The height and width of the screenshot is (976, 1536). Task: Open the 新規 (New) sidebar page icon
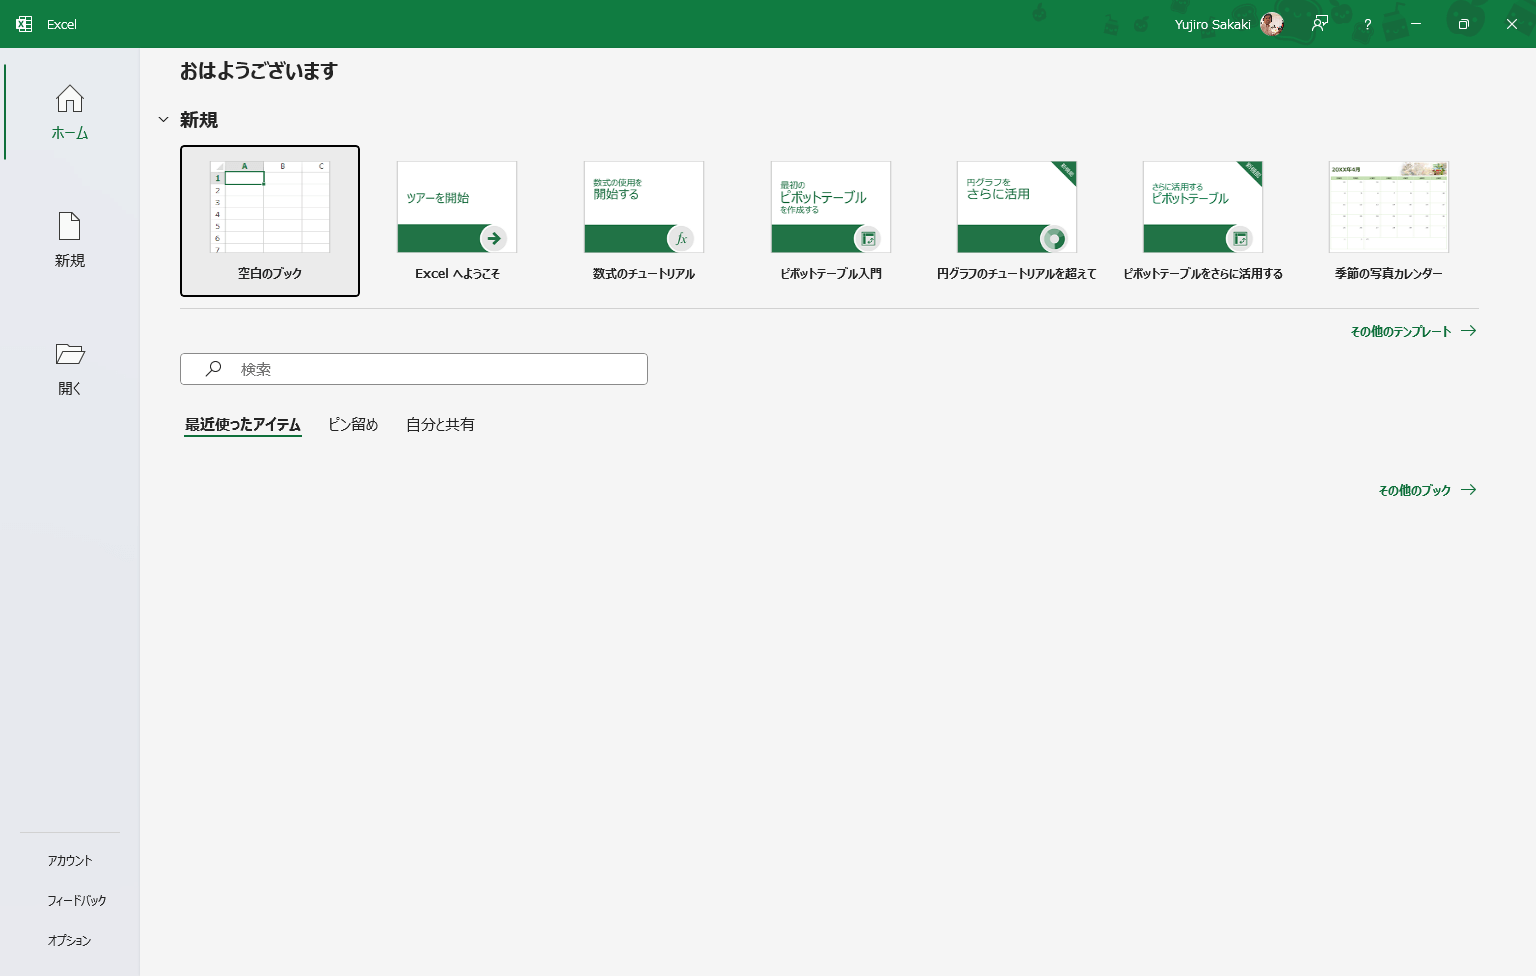click(70, 226)
